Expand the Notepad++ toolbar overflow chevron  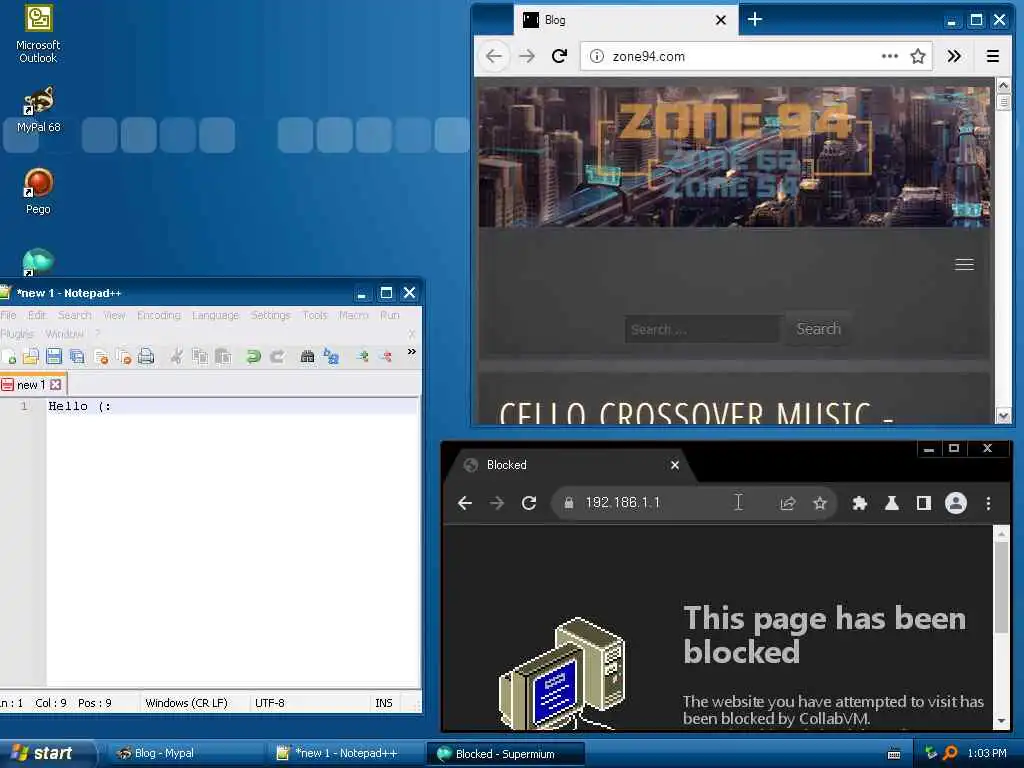pyautogui.click(x=411, y=352)
